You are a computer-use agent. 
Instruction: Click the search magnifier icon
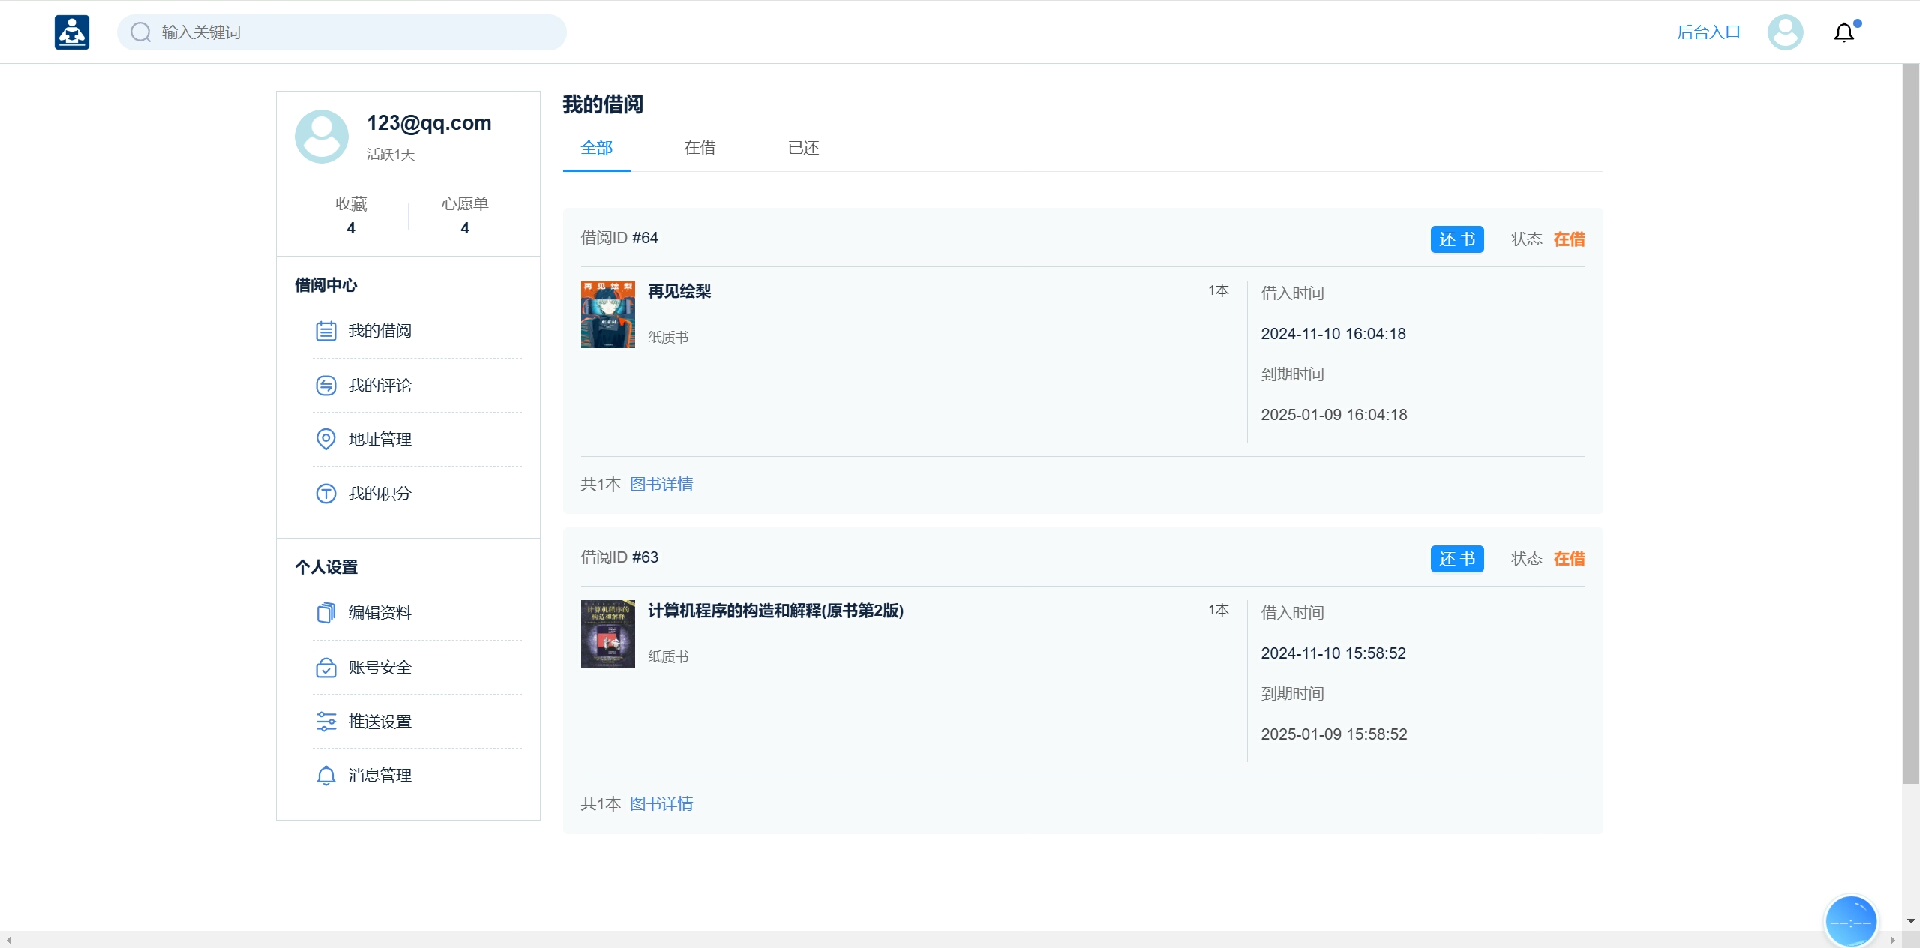(141, 32)
